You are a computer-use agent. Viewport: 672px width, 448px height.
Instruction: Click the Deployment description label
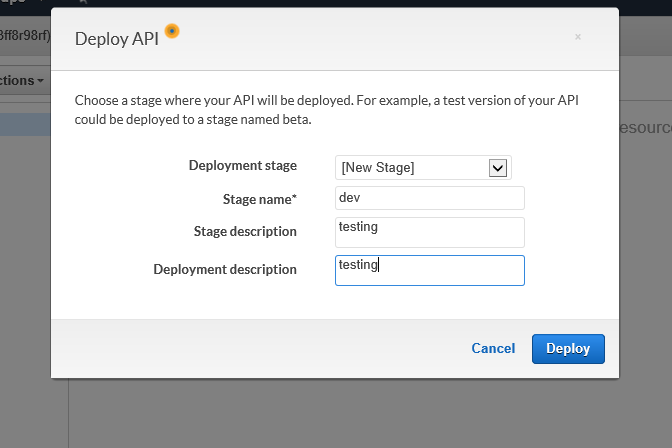(225, 269)
